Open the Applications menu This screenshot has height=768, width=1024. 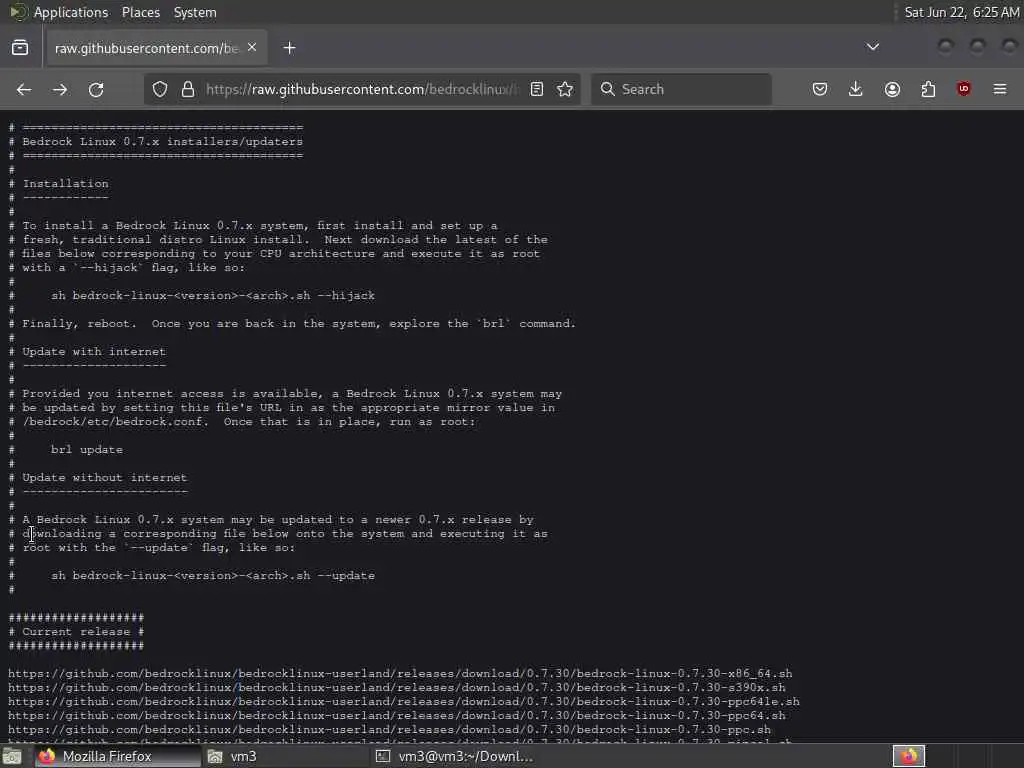[71, 12]
